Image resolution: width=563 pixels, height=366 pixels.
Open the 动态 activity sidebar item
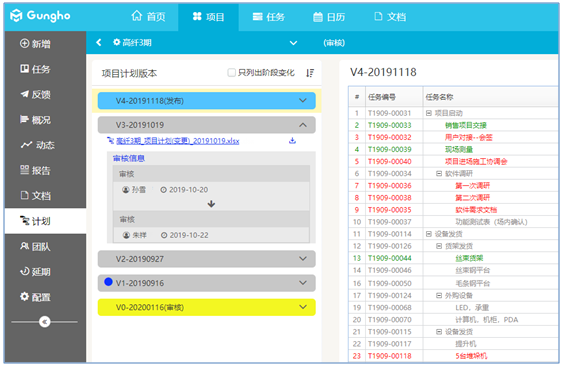point(38,145)
